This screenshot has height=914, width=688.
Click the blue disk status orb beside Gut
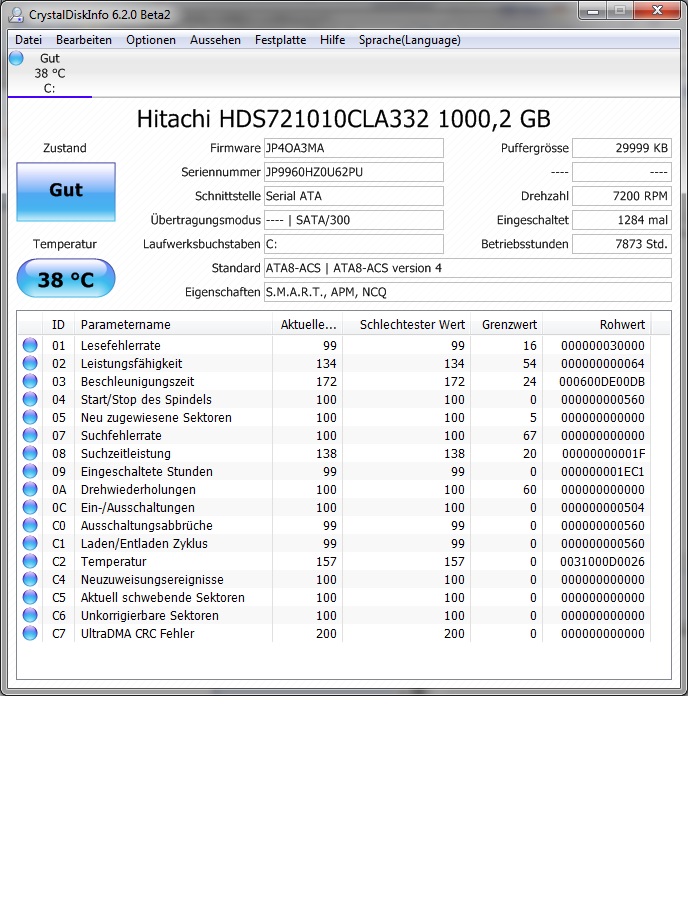coord(16,58)
